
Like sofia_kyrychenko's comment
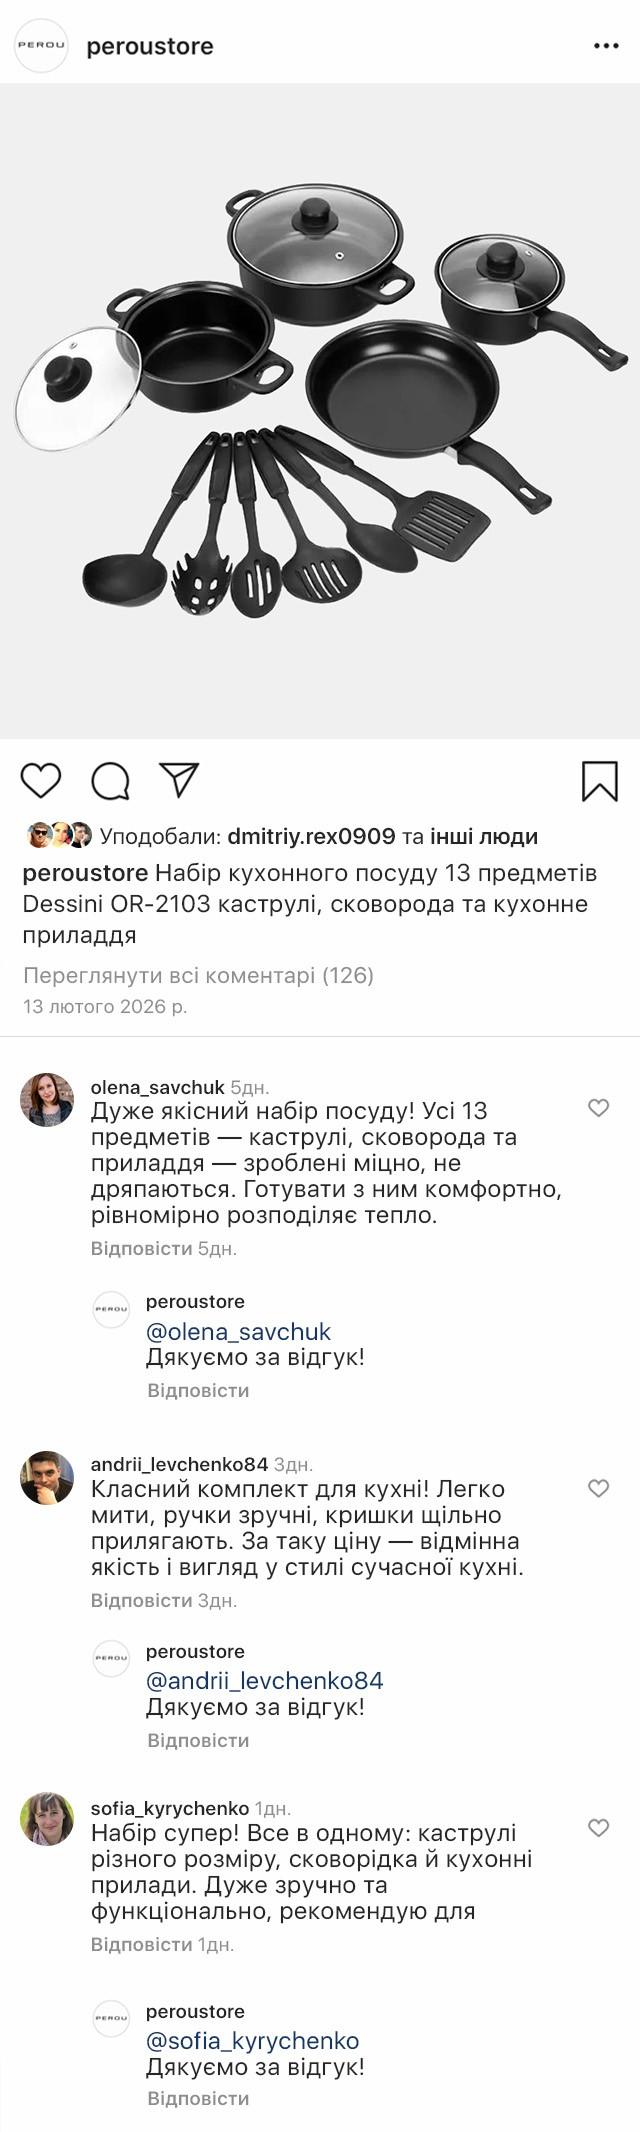click(598, 1828)
